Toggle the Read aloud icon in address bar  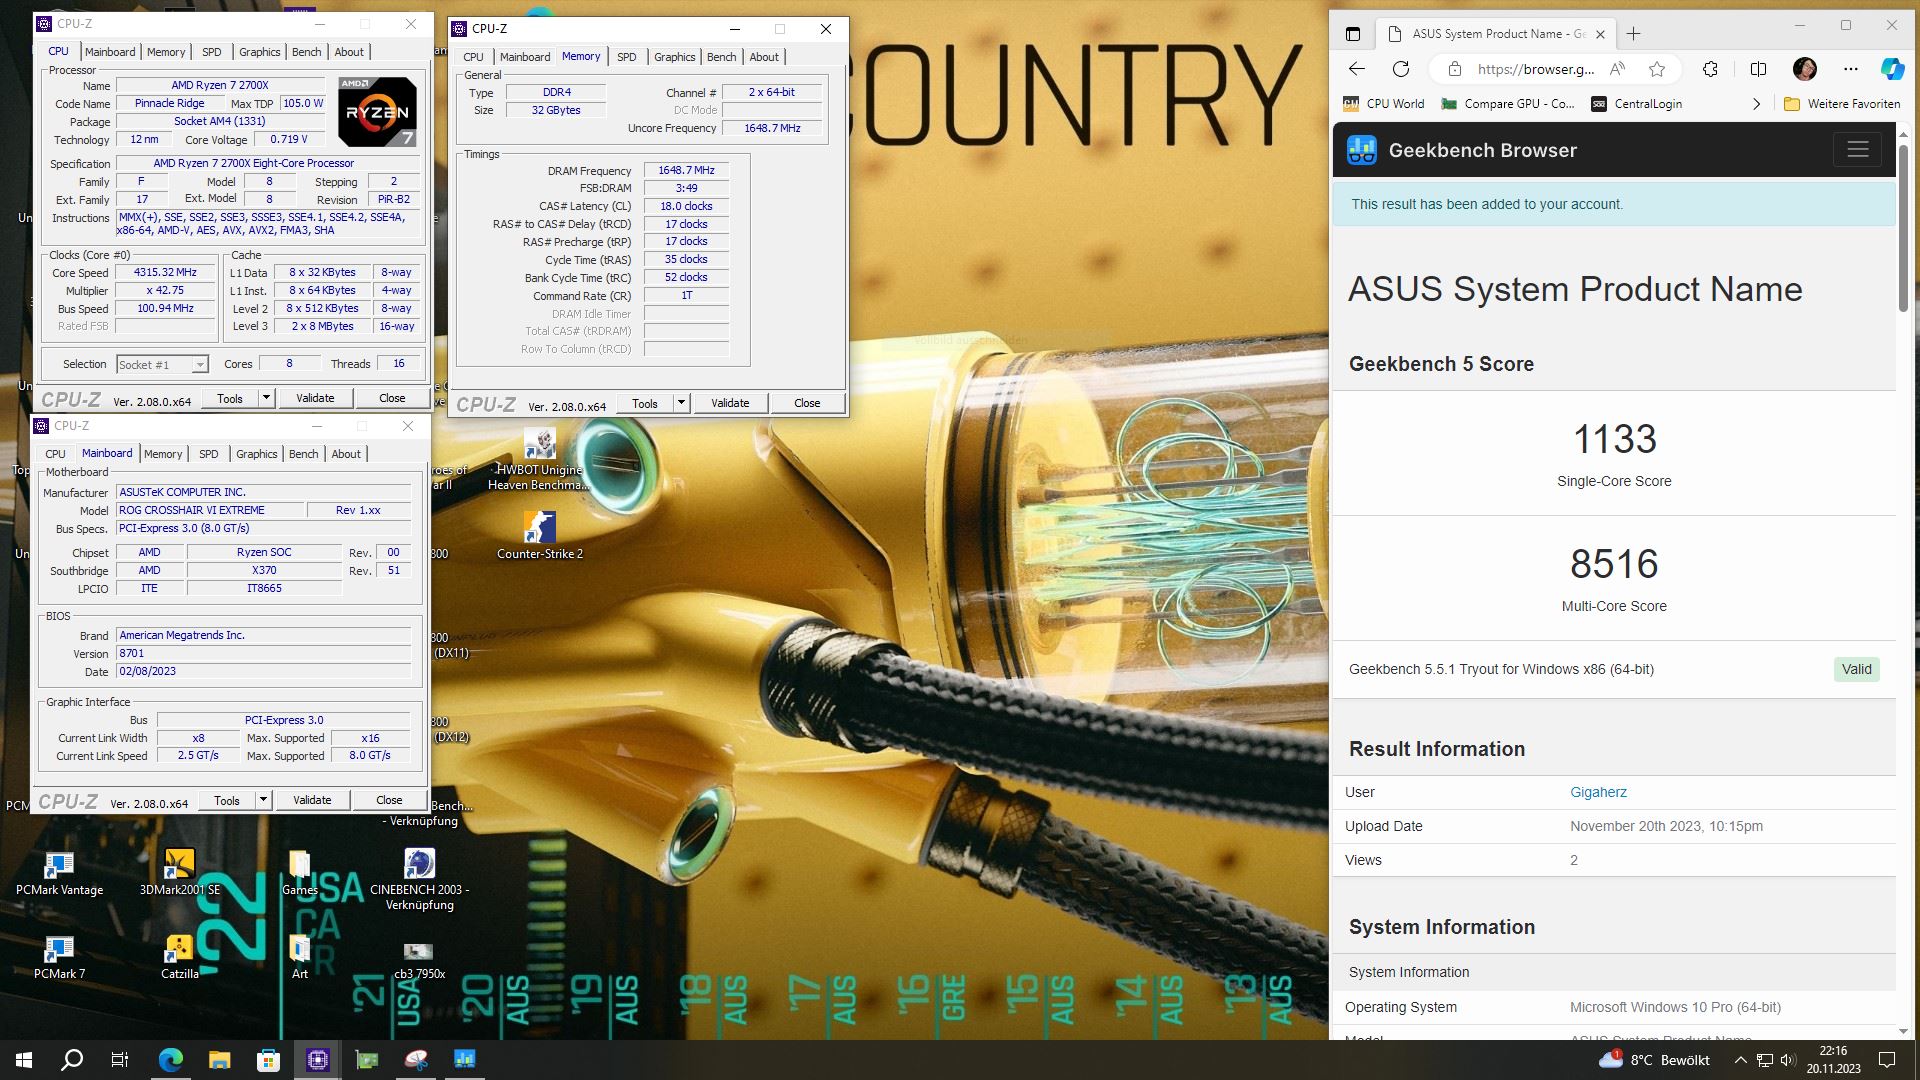click(x=1617, y=69)
